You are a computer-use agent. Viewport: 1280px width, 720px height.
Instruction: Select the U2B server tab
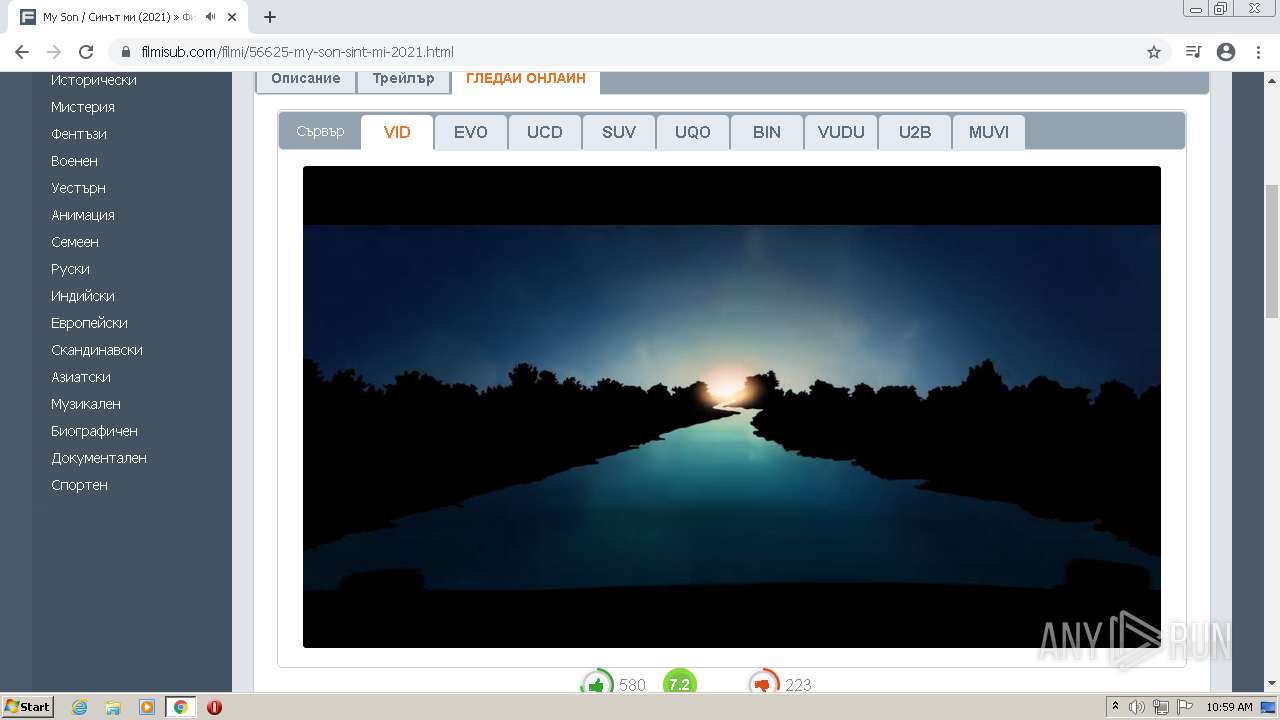point(915,132)
